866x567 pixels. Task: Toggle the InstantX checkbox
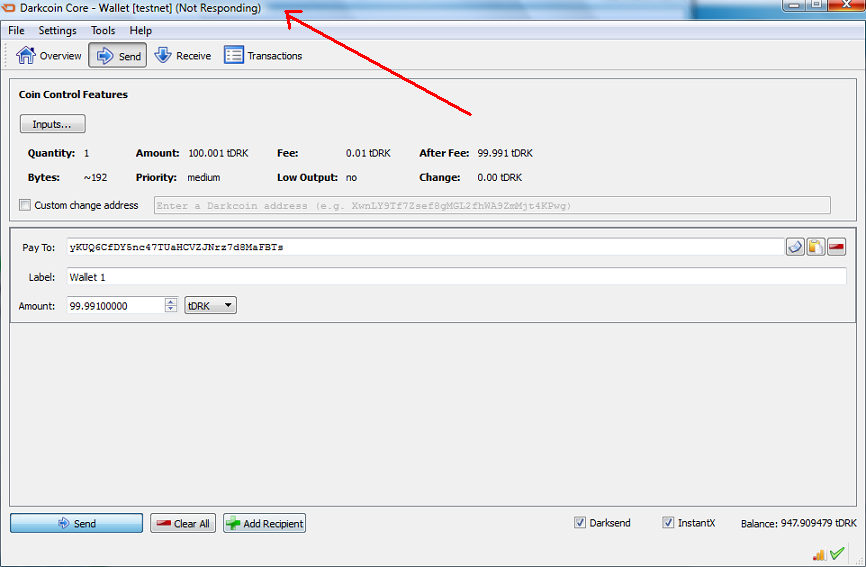click(668, 522)
